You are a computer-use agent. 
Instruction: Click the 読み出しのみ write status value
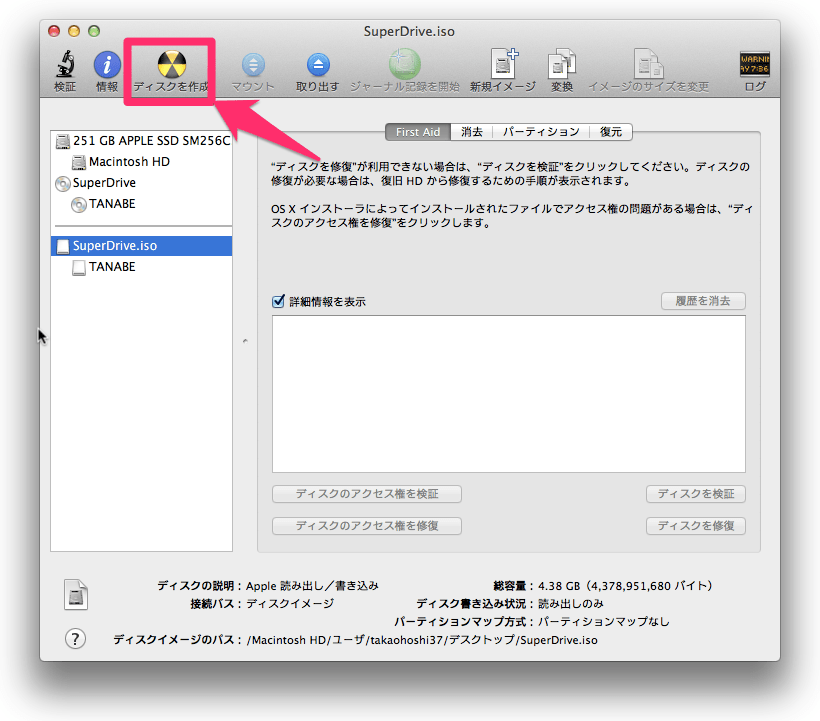pyautogui.click(x=571, y=604)
